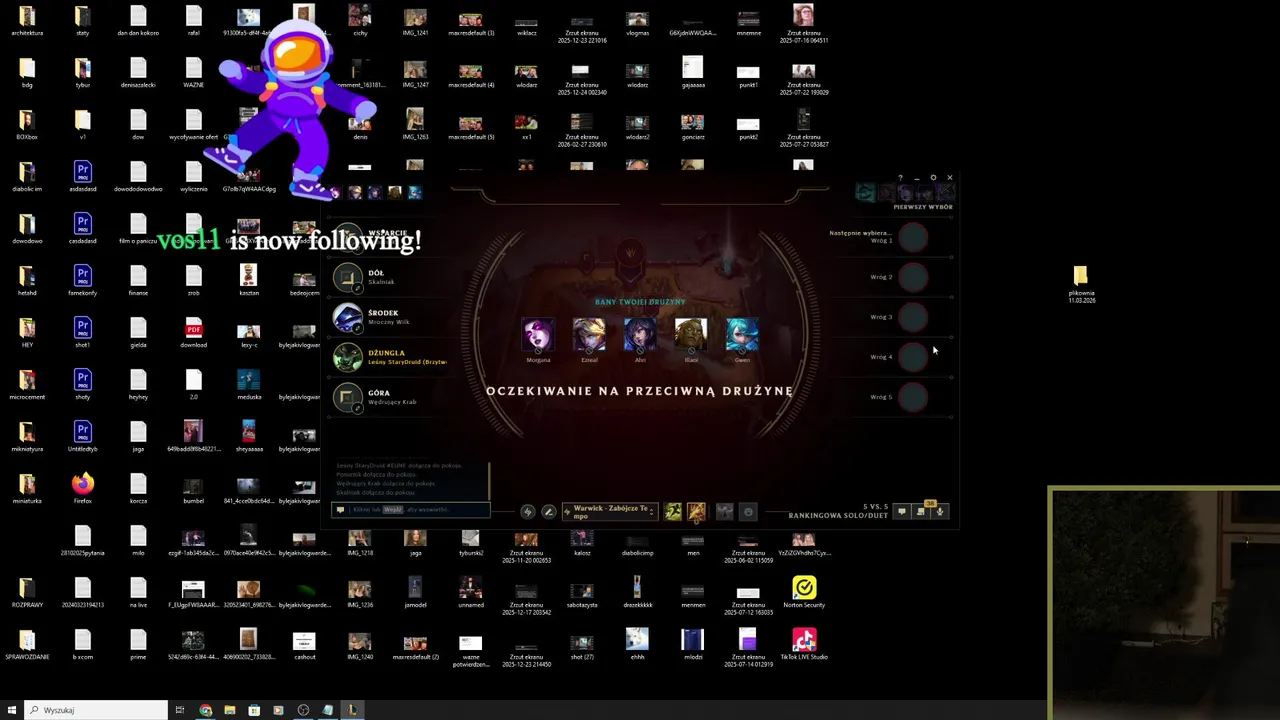Image resolution: width=1280 pixels, height=720 pixels.
Task: Click the quick-play lightning icon beside rune page
Action: pyautogui.click(x=528, y=512)
